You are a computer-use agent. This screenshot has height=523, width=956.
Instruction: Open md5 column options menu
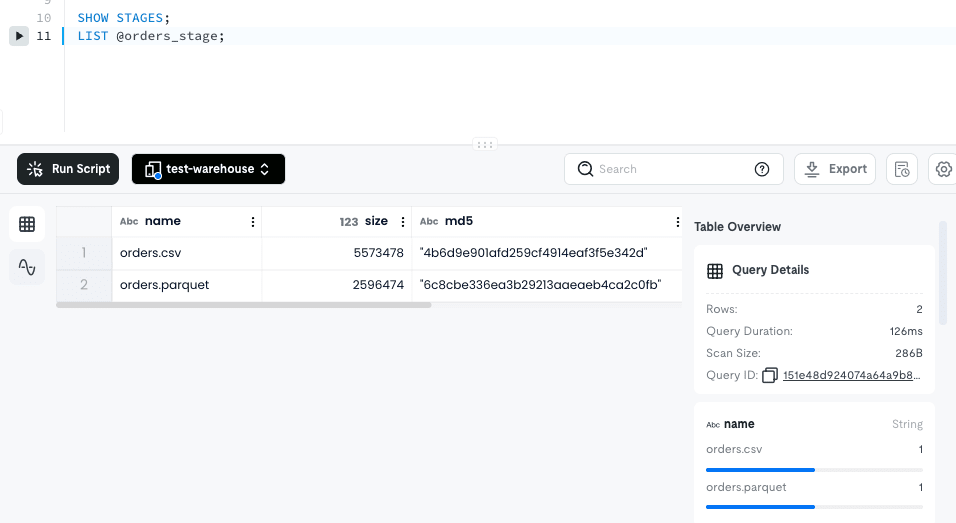click(677, 222)
